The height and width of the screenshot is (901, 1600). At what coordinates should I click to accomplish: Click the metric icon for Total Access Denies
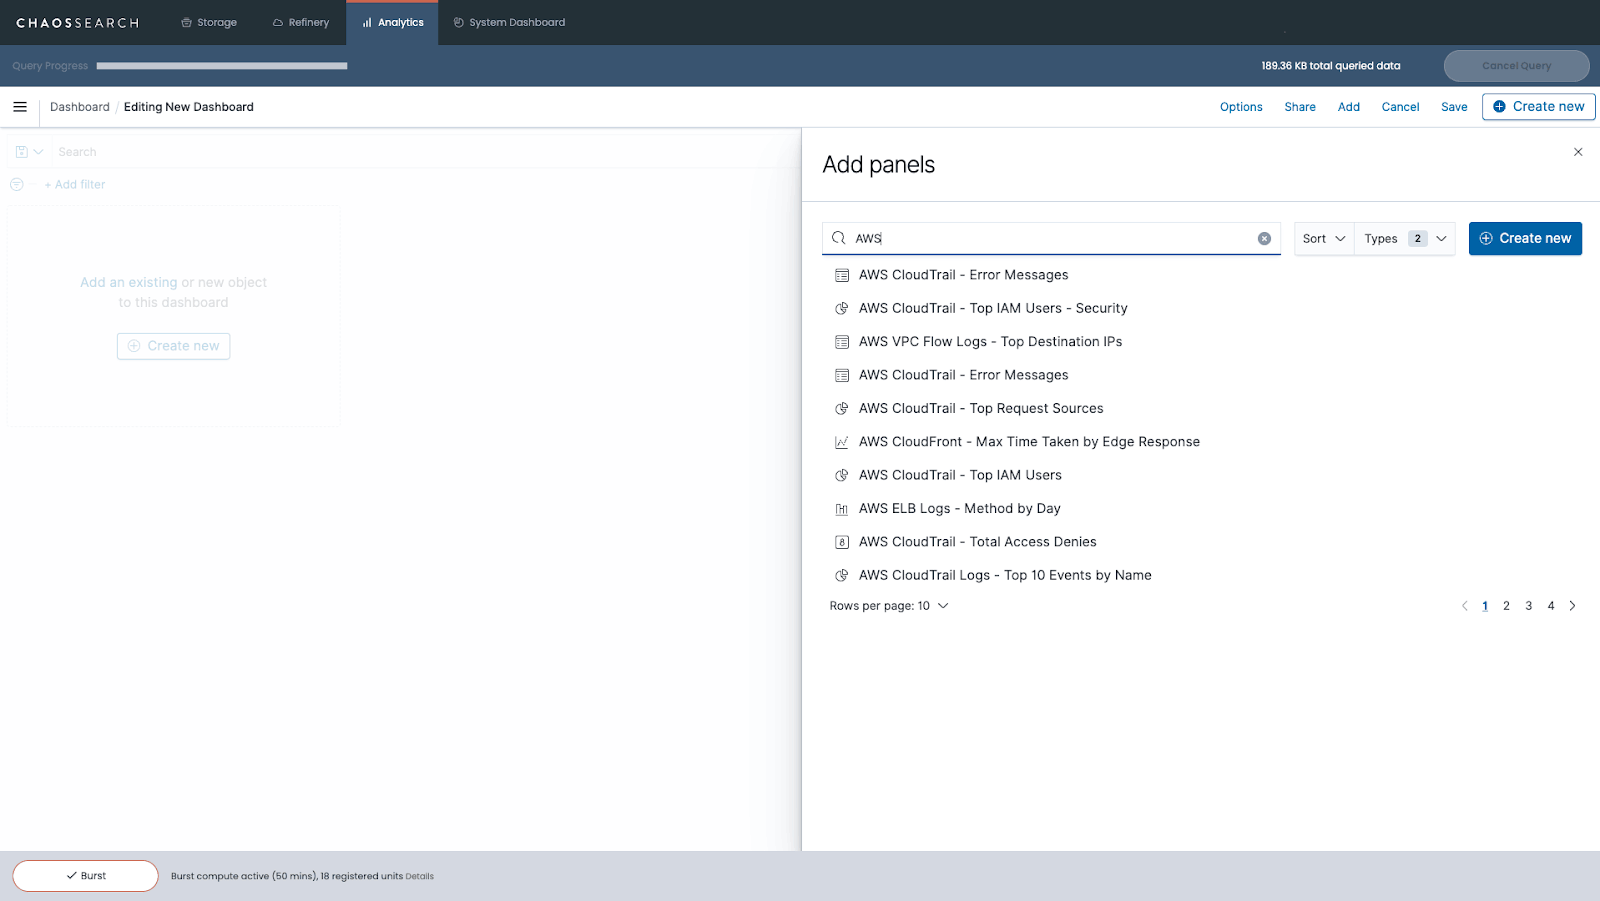tap(841, 541)
